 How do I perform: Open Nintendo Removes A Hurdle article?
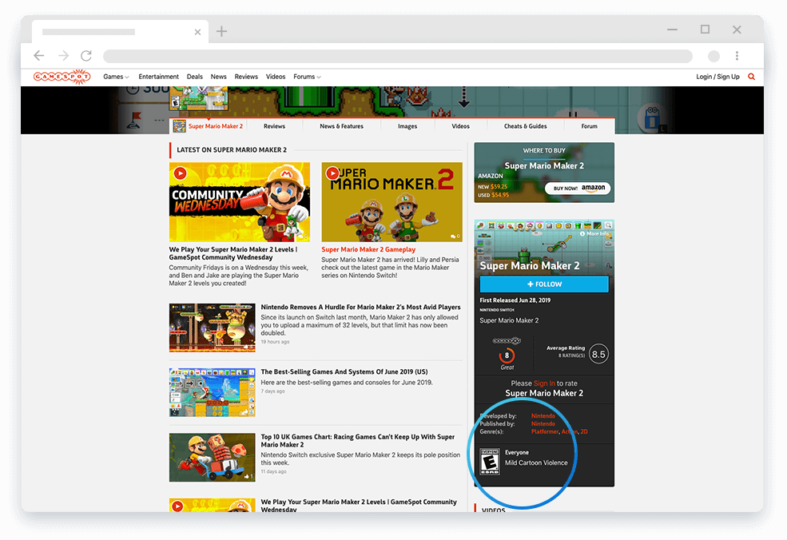pos(360,307)
